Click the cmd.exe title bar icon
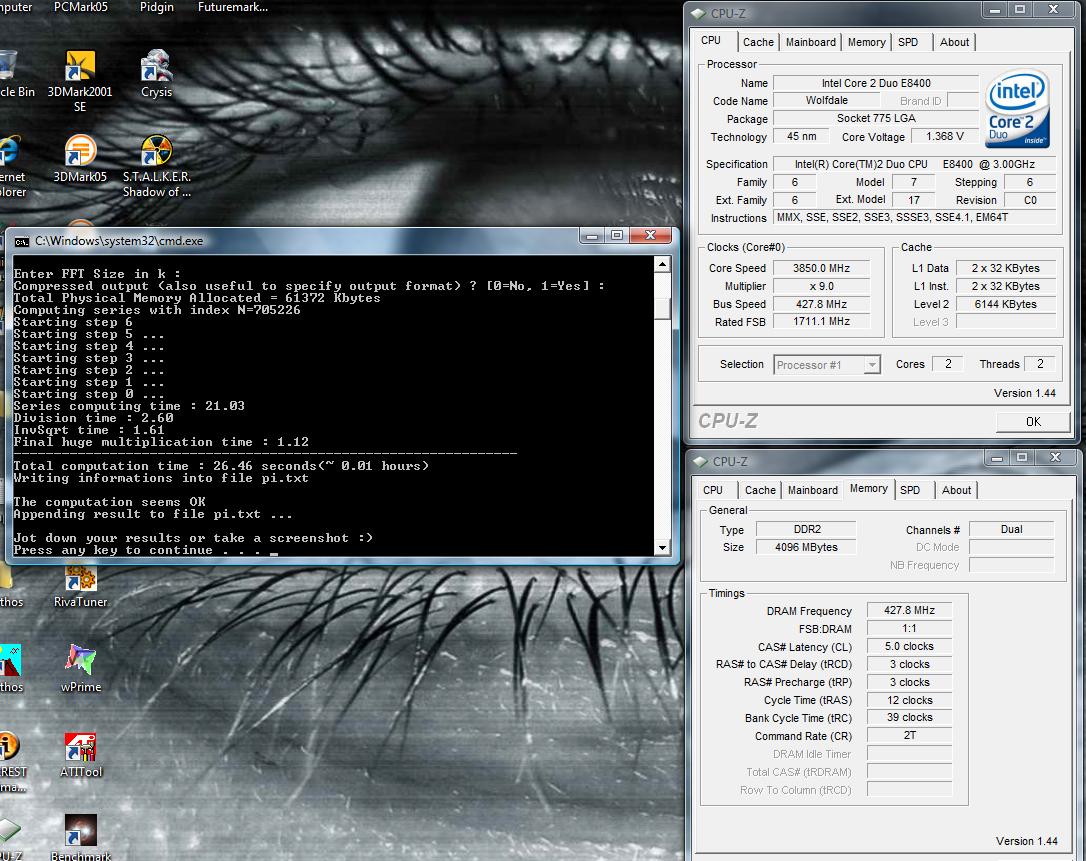Viewport: 1086px width, 861px height. [22, 241]
